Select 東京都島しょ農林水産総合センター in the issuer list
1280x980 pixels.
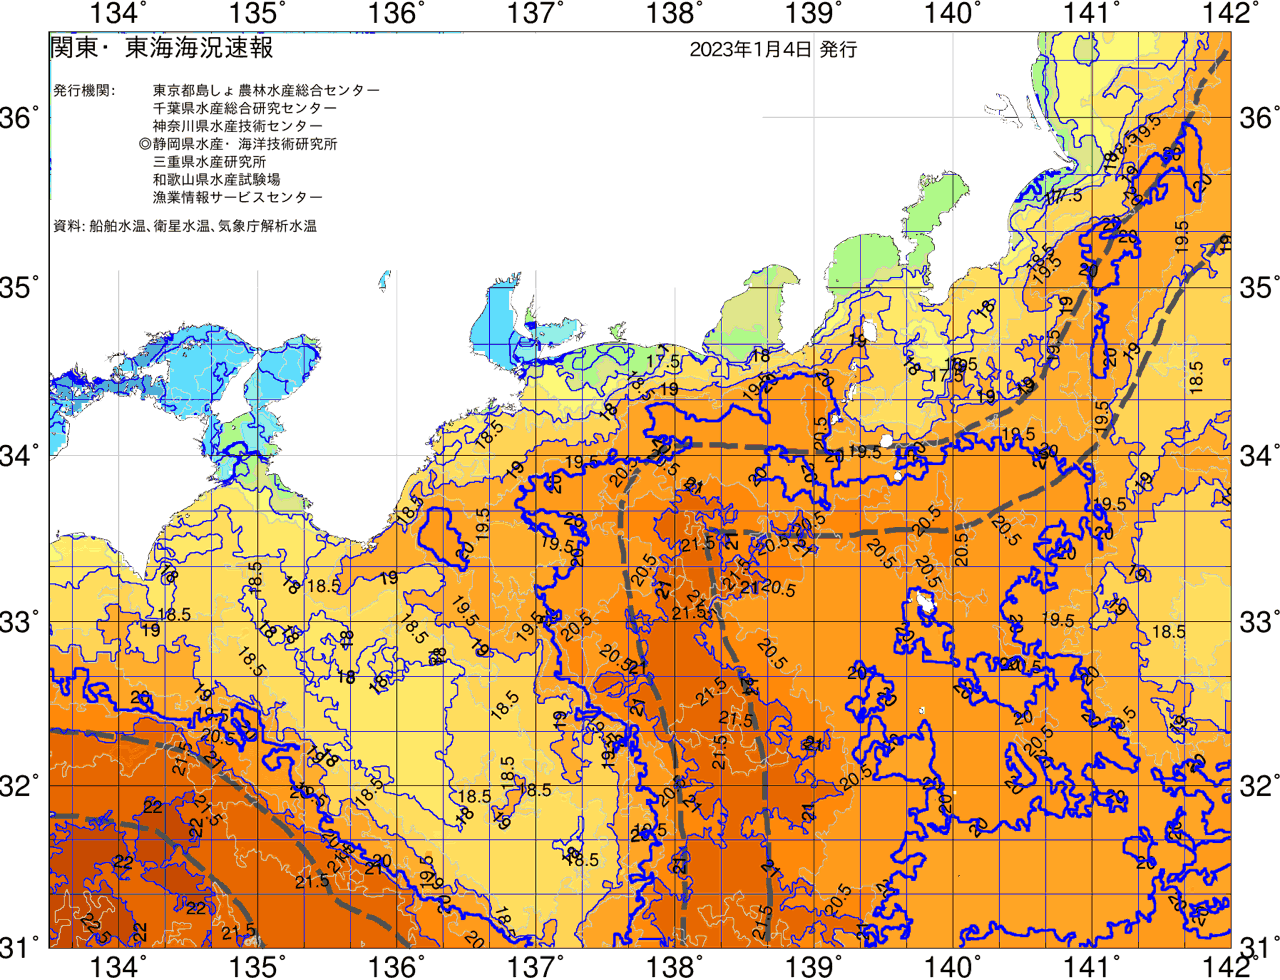pos(266,90)
